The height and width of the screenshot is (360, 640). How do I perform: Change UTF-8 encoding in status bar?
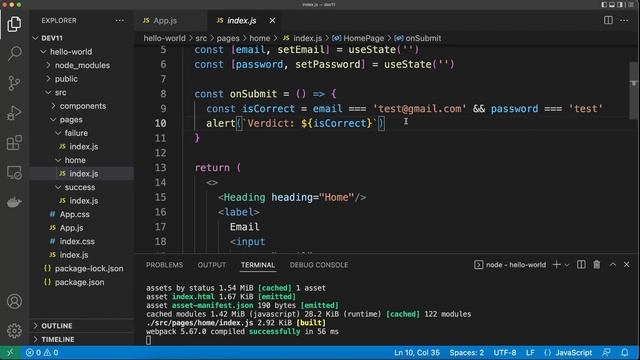coord(504,353)
